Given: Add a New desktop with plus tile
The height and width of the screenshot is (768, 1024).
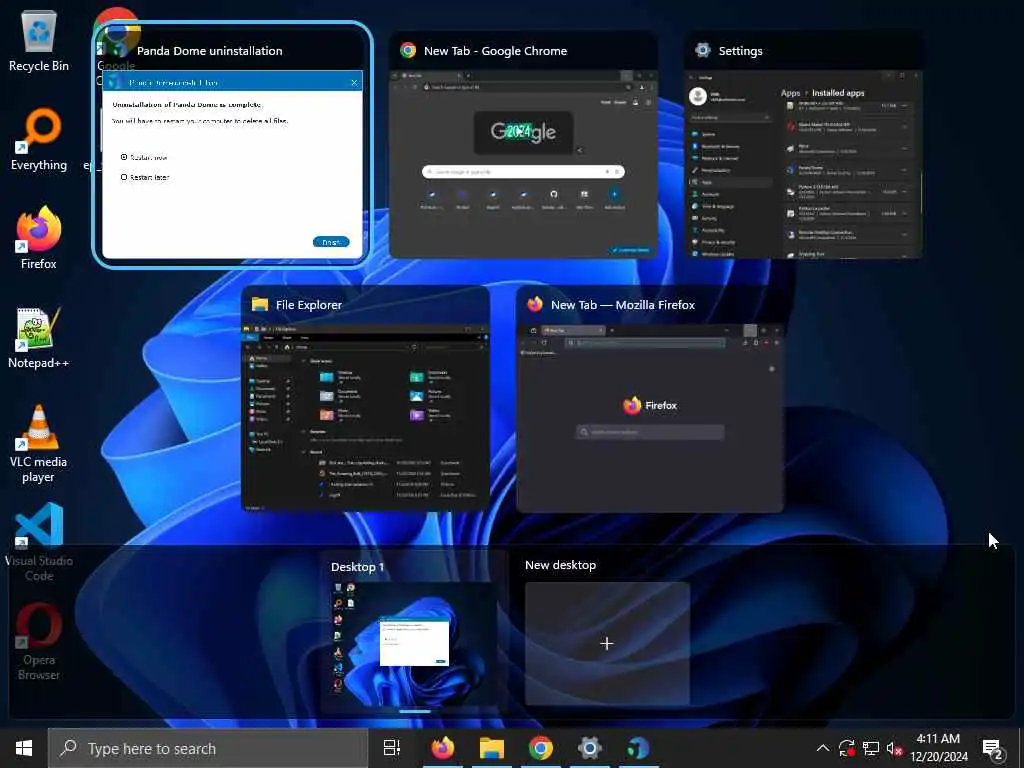Looking at the screenshot, I should pos(607,644).
